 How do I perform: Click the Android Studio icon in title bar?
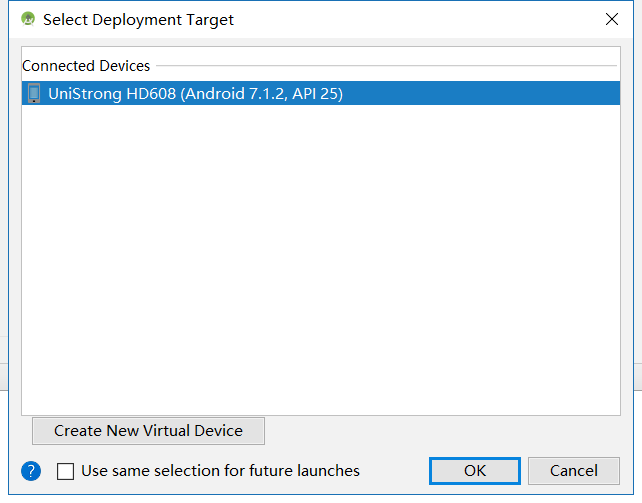tap(27, 19)
